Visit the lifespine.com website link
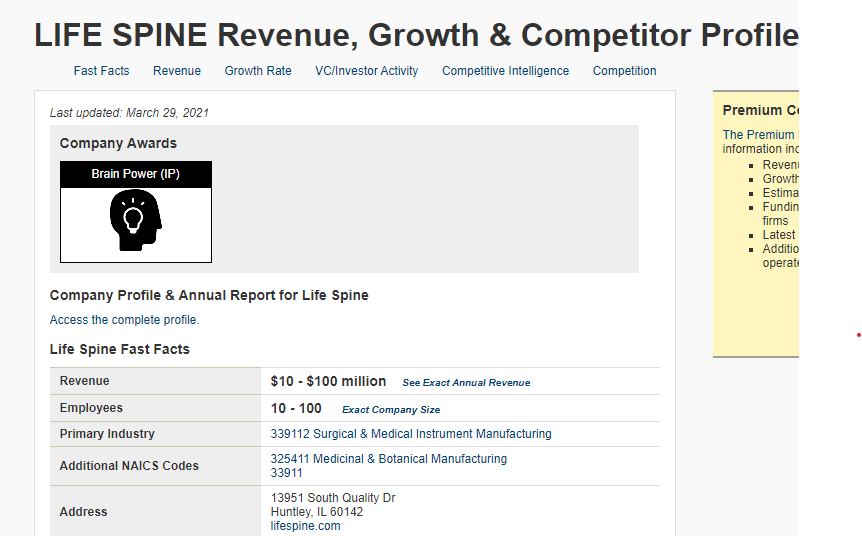Screen dimensions: 862x536 tap(305, 526)
